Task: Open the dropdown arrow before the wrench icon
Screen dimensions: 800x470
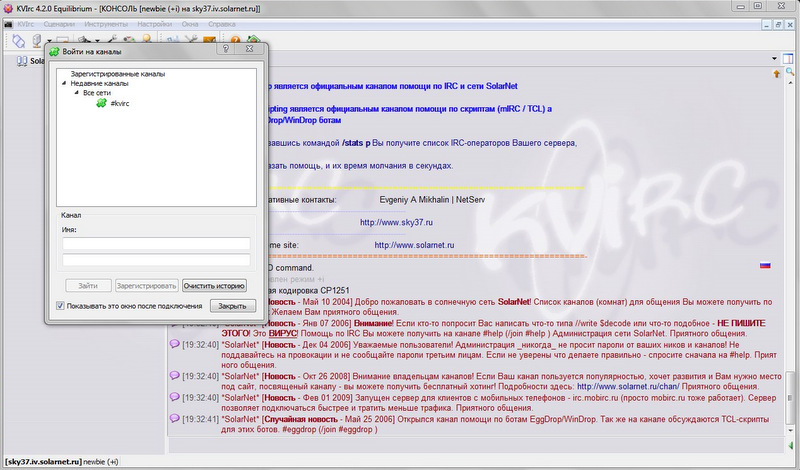Action: 97,40
